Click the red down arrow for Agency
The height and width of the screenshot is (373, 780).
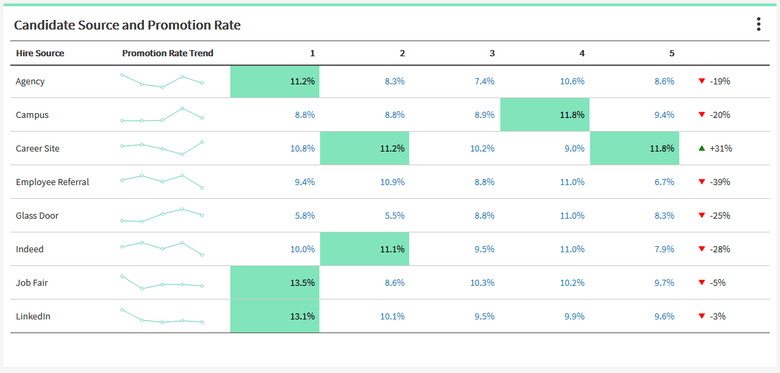(x=702, y=81)
